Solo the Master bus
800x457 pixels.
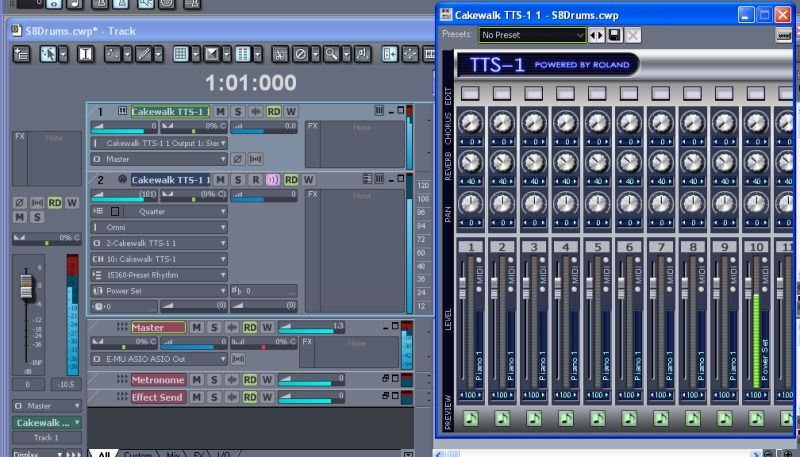[x=213, y=327]
